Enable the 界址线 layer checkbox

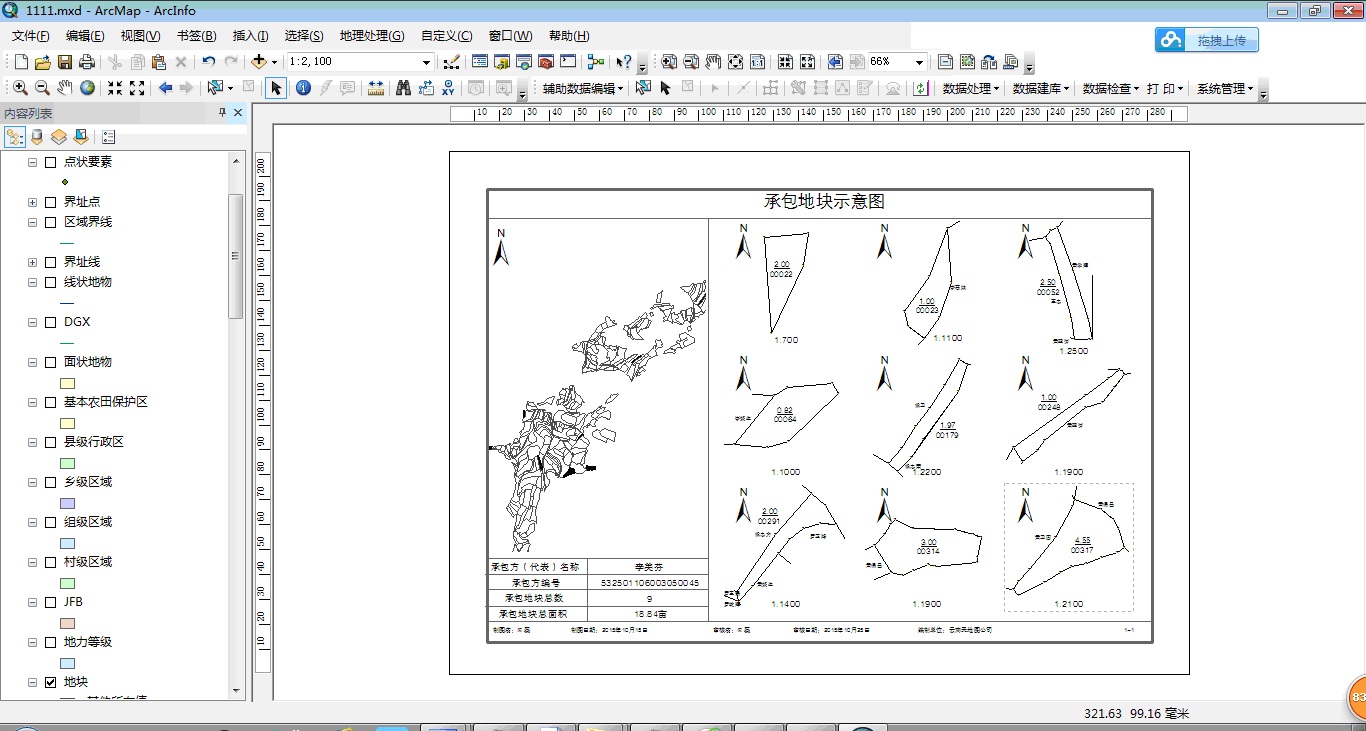click(x=50, y=262)
